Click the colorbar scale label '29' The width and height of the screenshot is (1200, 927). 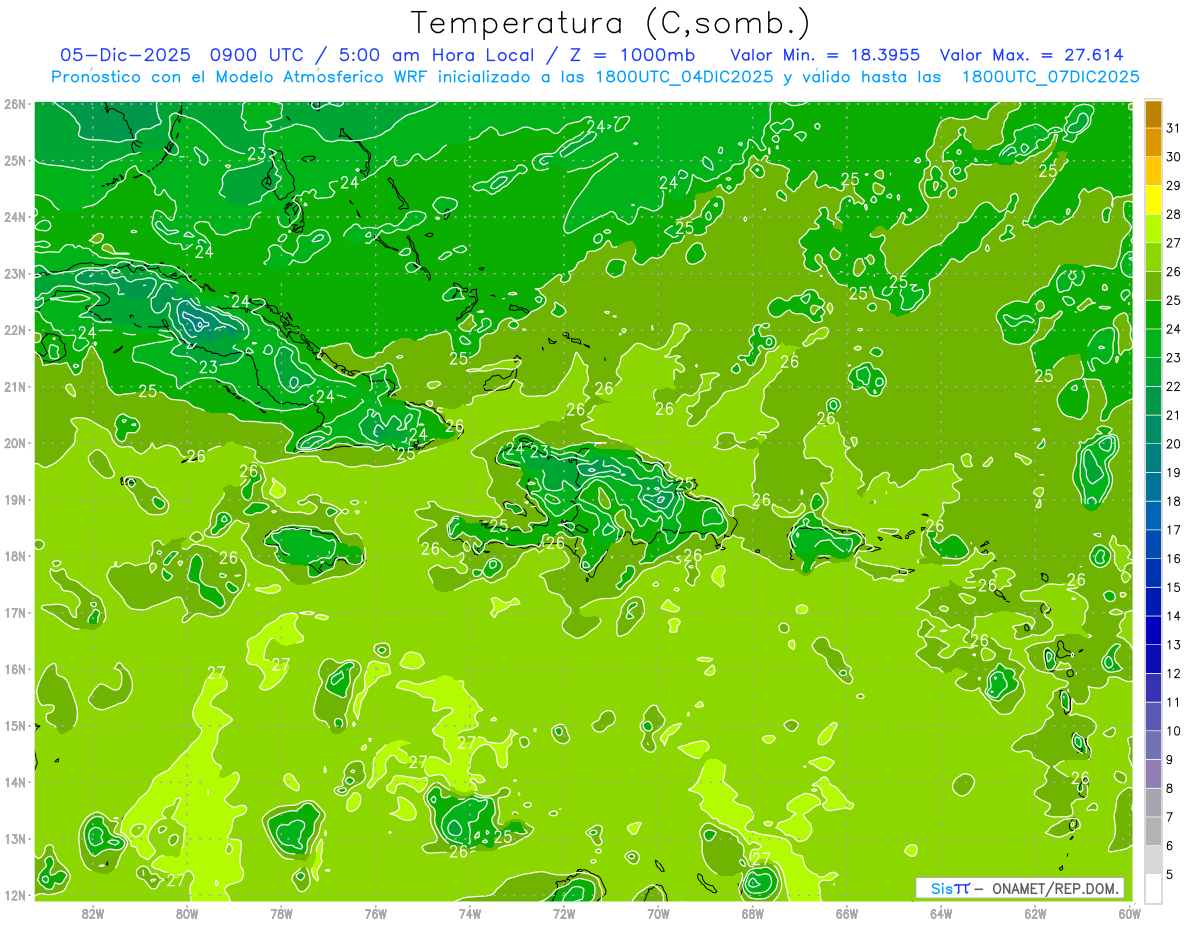click(x=1174, y=185)
